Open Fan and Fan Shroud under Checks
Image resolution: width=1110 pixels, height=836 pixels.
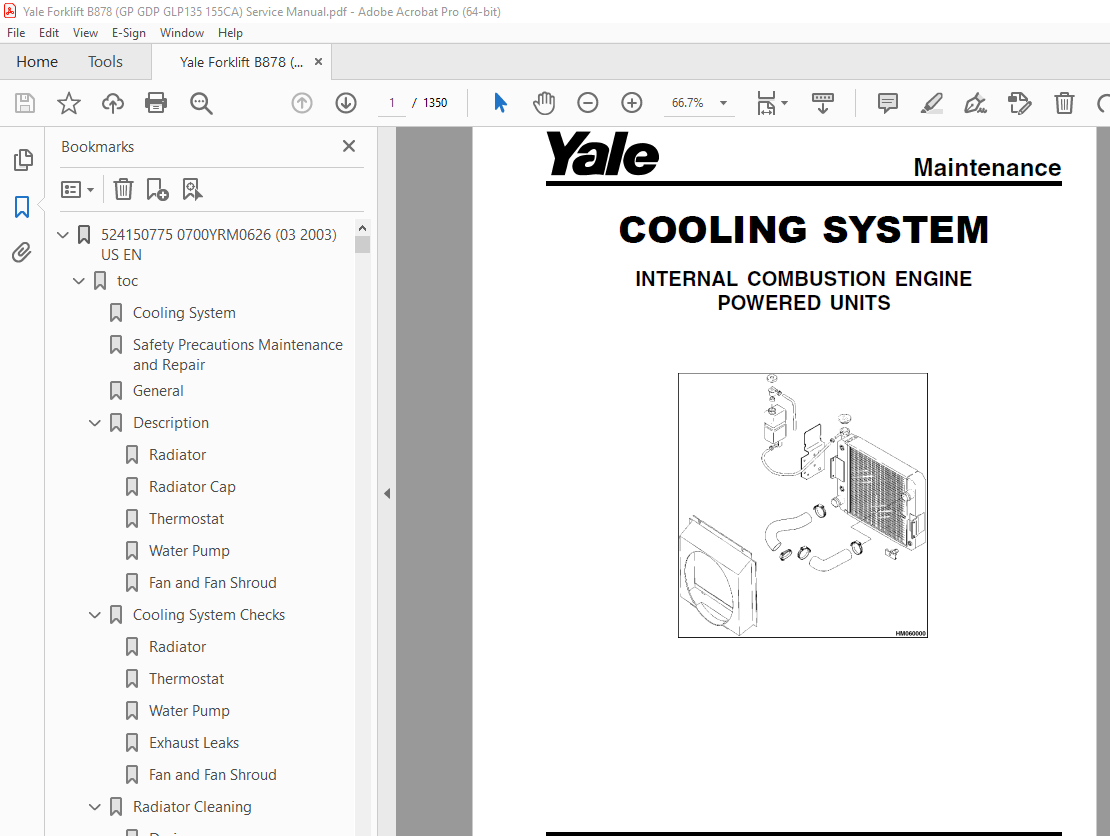pos(212,775)
